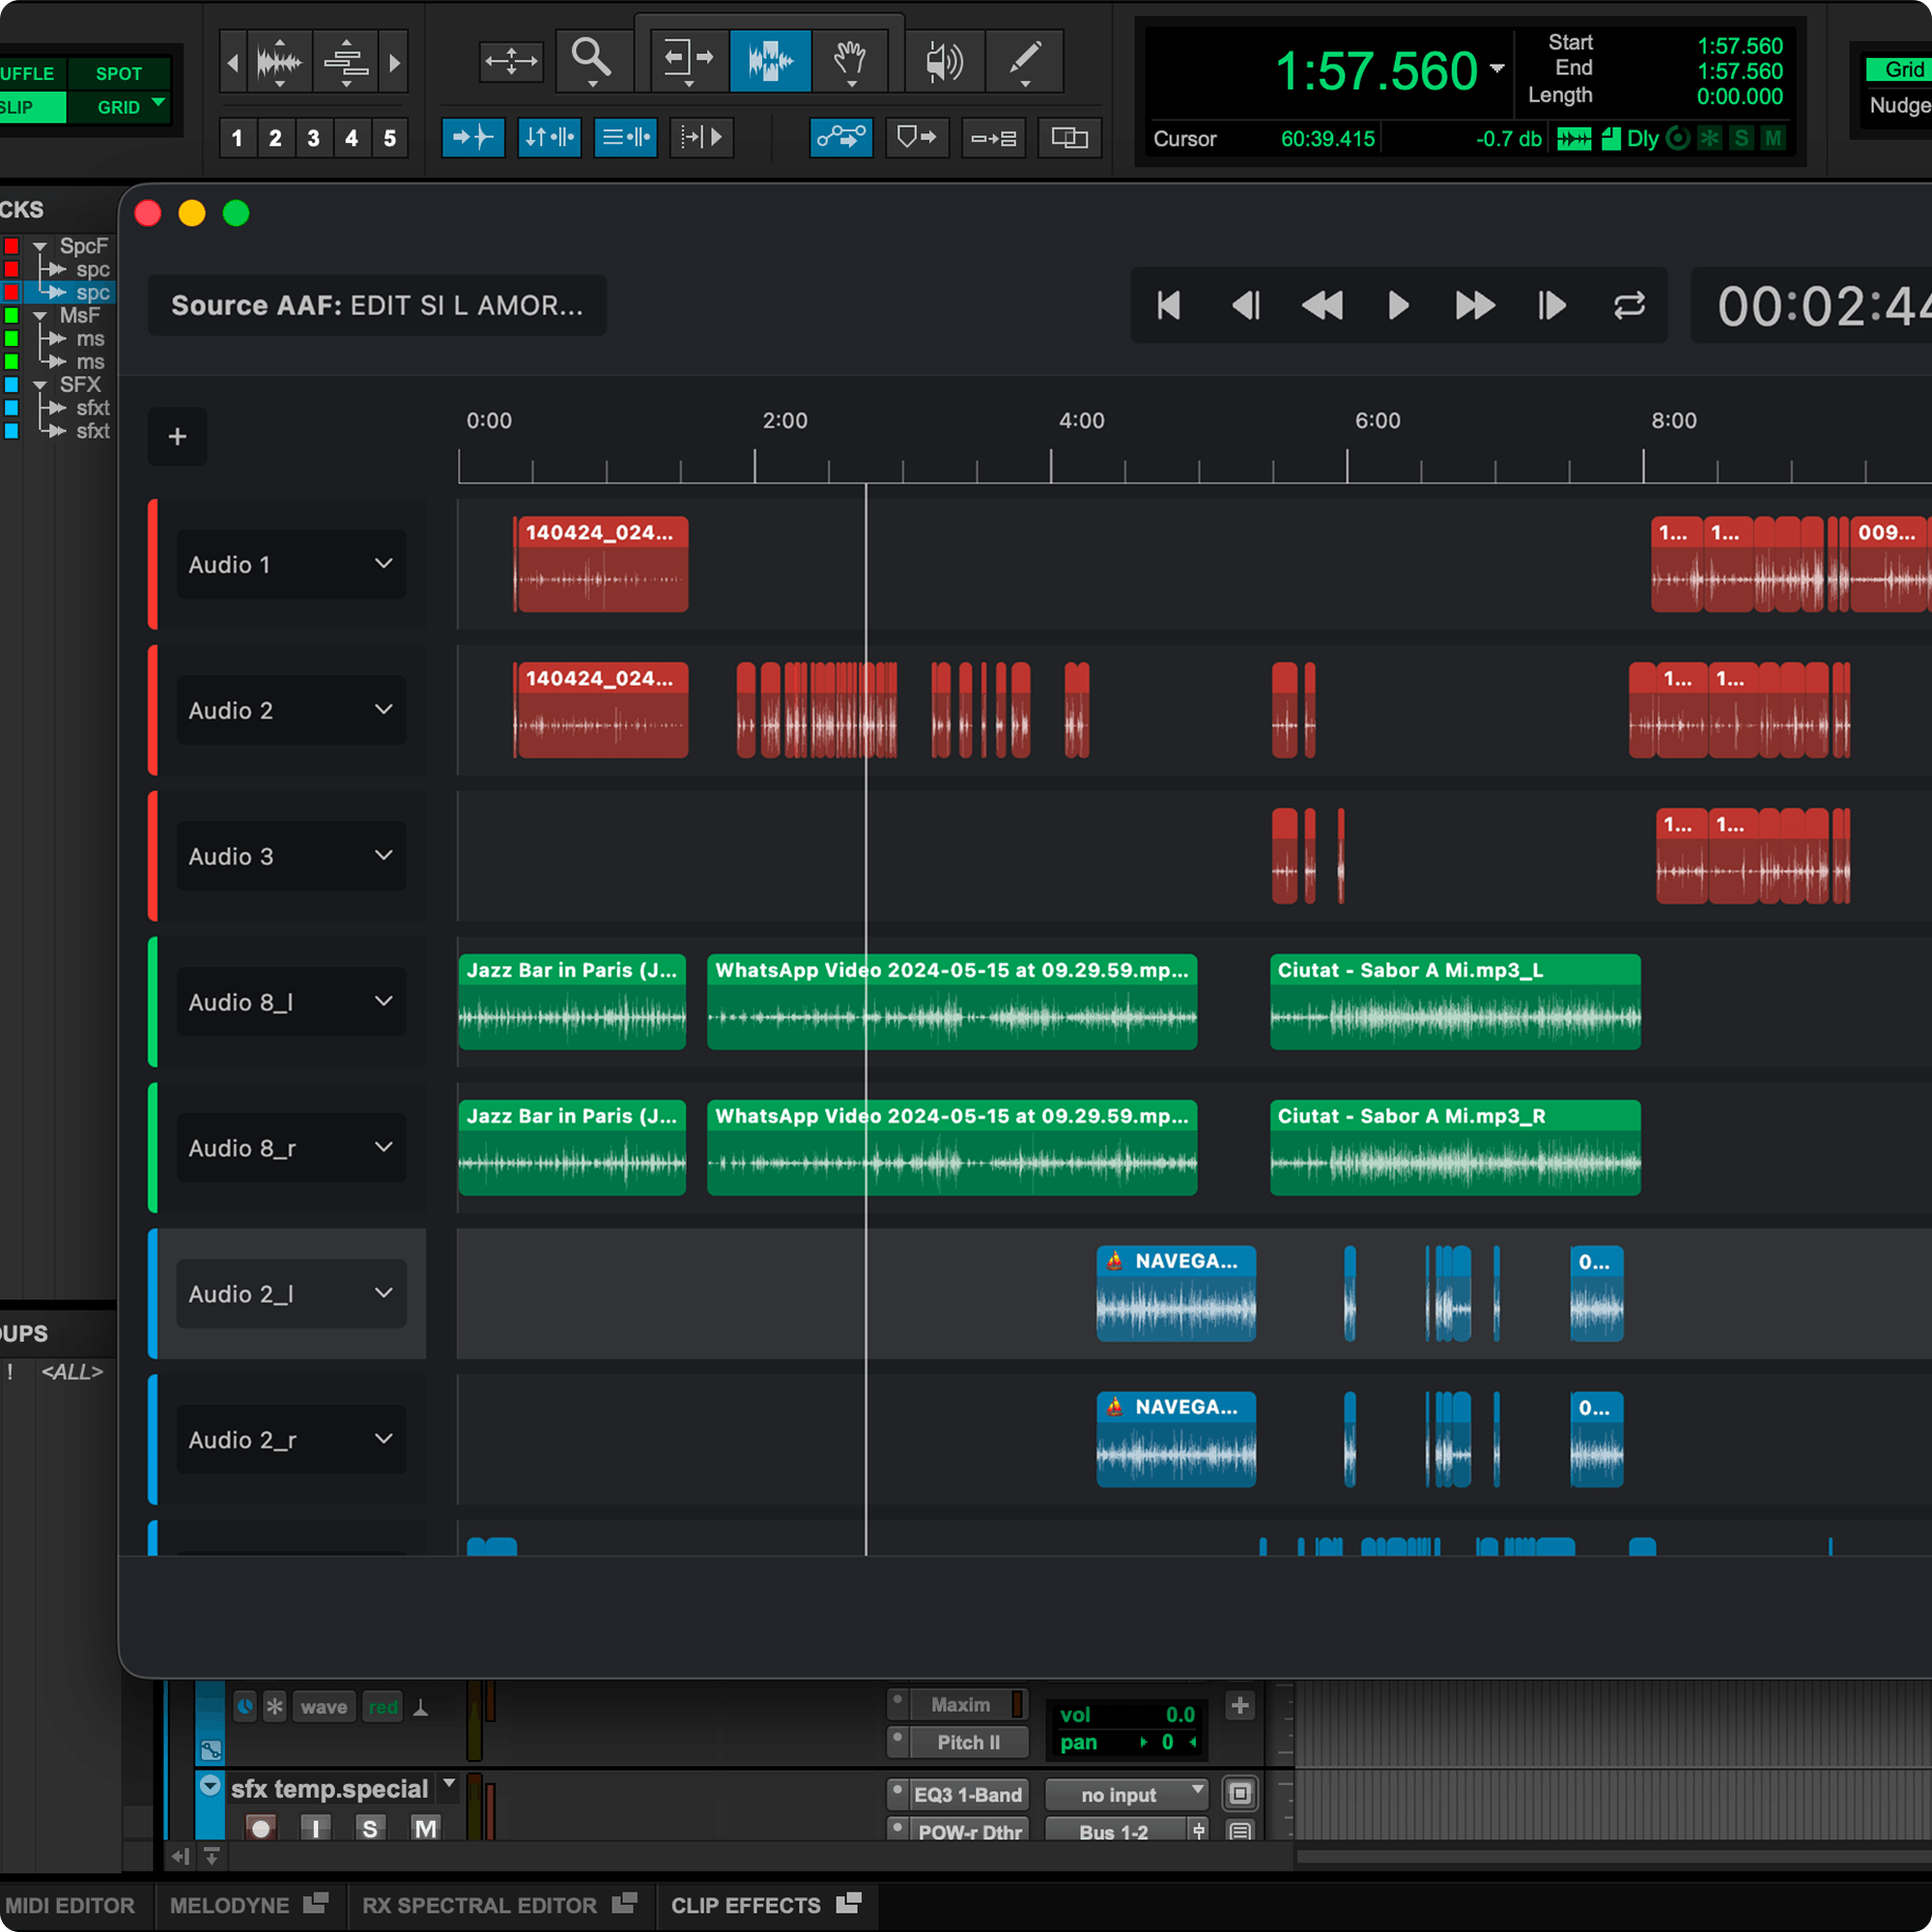1932x1932 pixels.
Task: Step back one frame in AAF player
Action: pyautogui.click(x=1246, y=305)
